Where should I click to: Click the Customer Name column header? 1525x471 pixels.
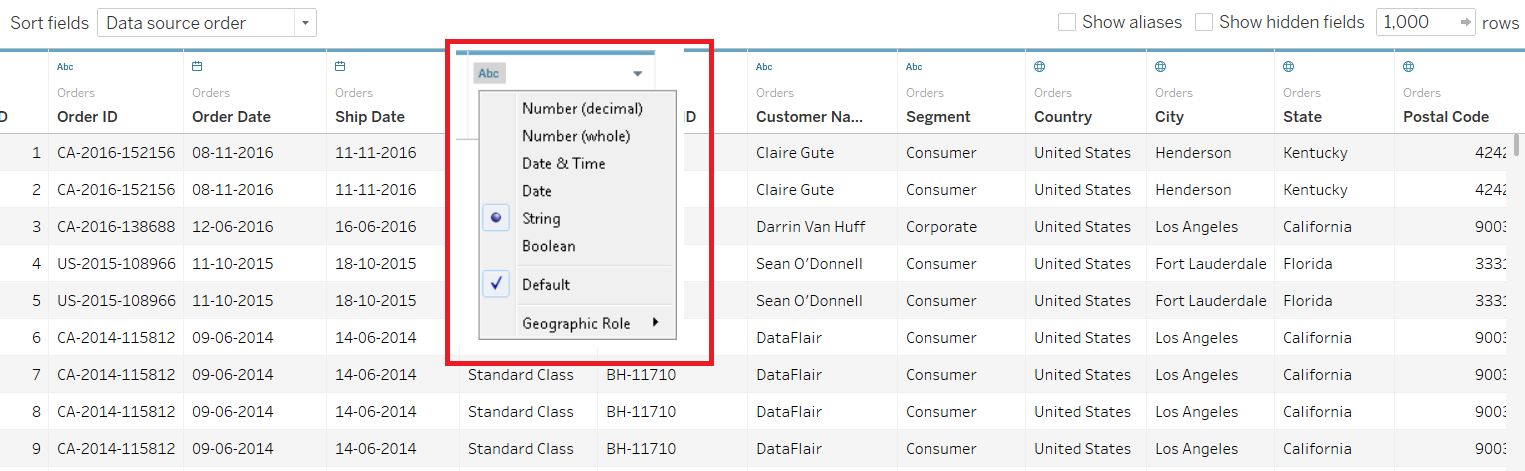[x=810, y=117]
